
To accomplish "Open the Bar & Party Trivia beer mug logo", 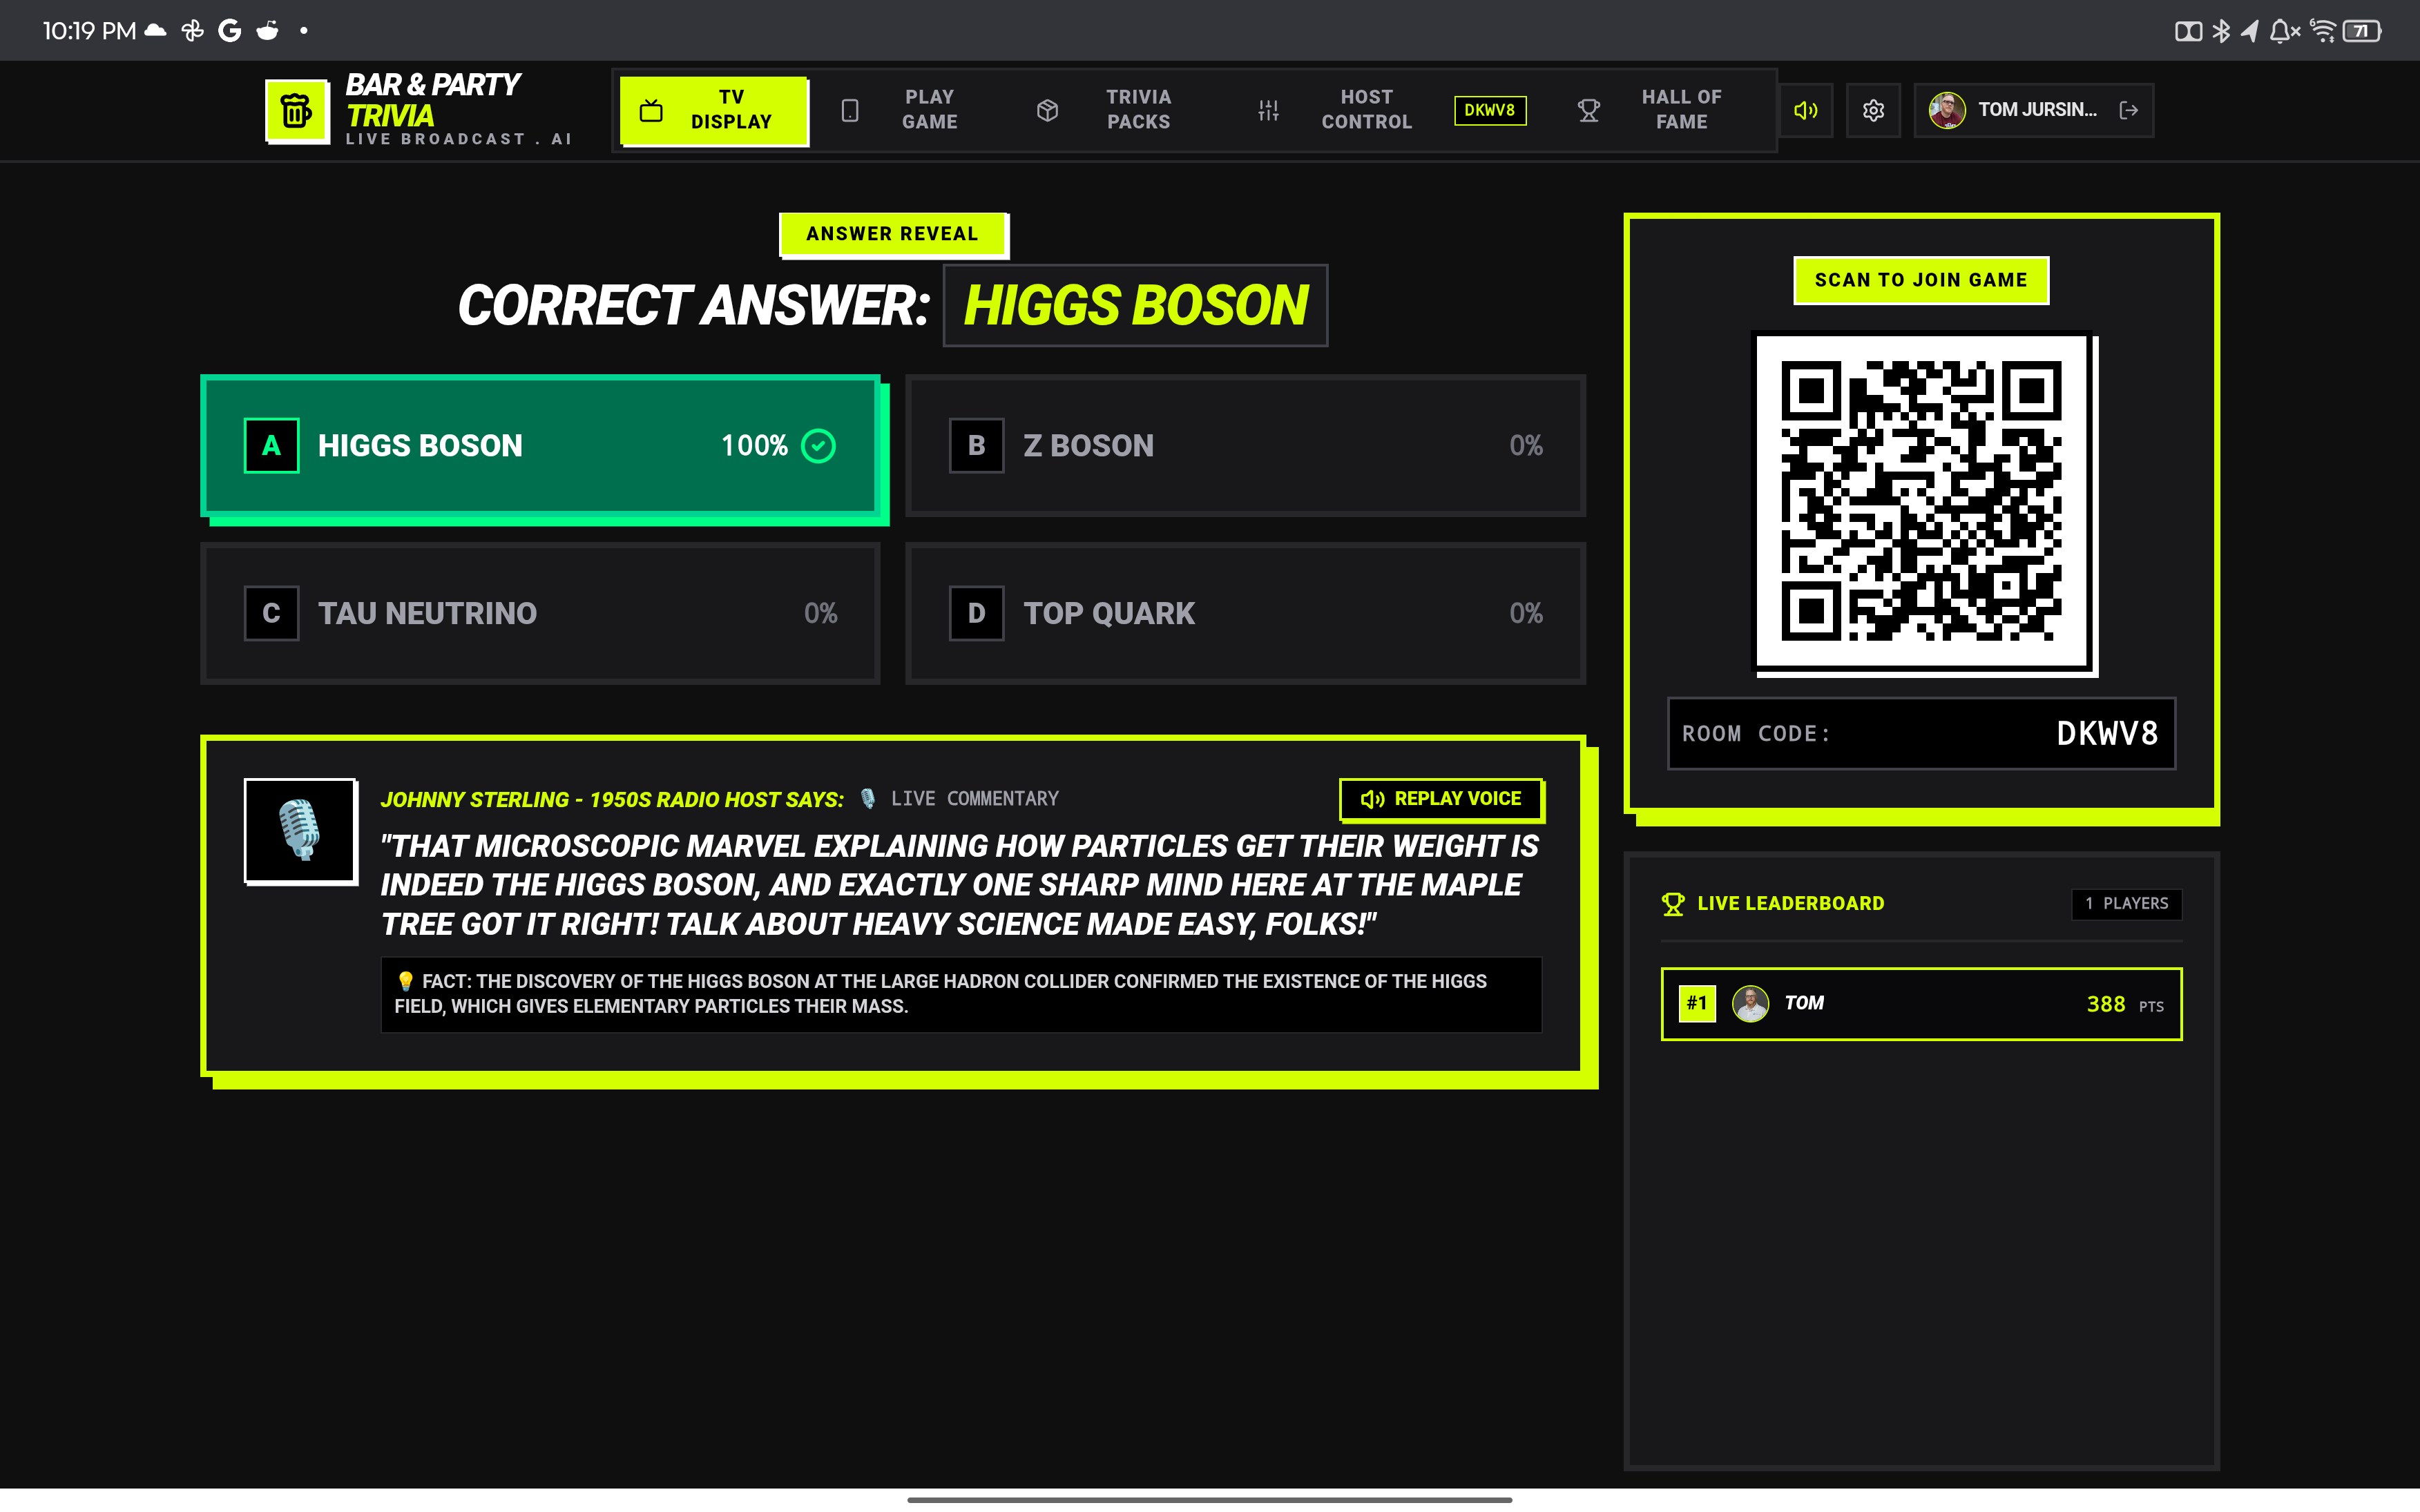I will click(x=297, y=110).
